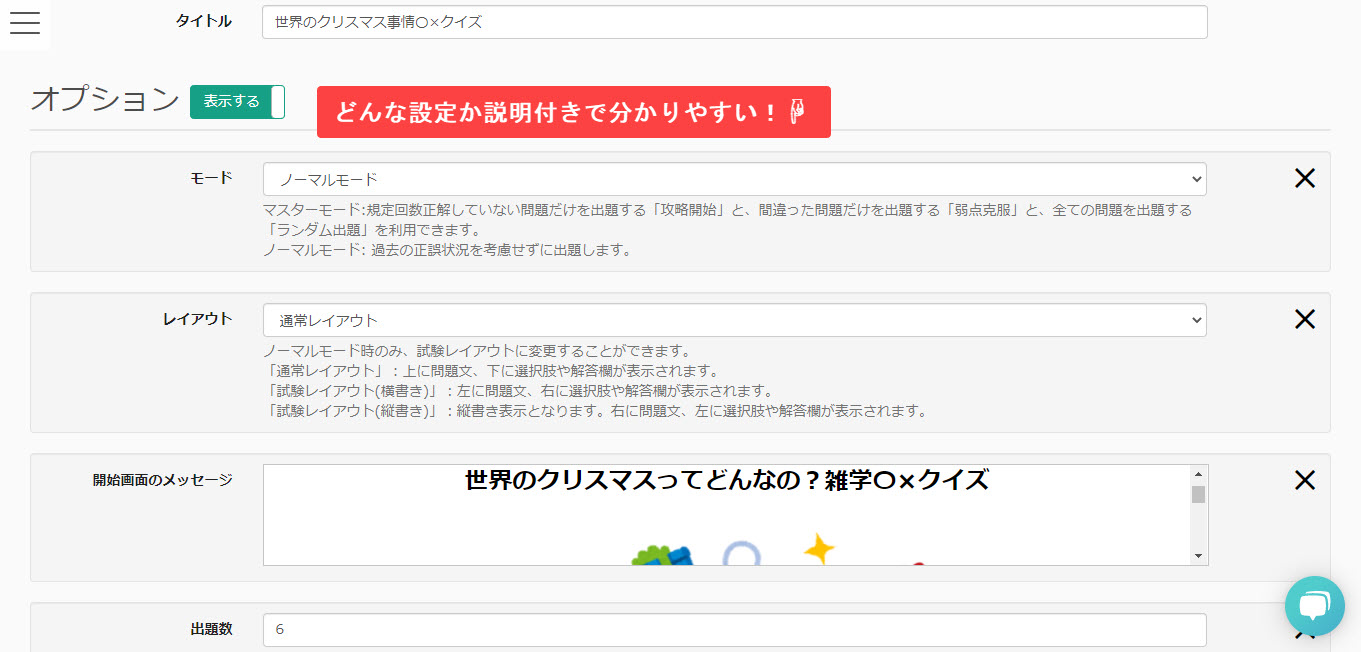This screenshot has height=652, width=1361.
Task: Remove the モード option with its X
Action: (1304, 179)
